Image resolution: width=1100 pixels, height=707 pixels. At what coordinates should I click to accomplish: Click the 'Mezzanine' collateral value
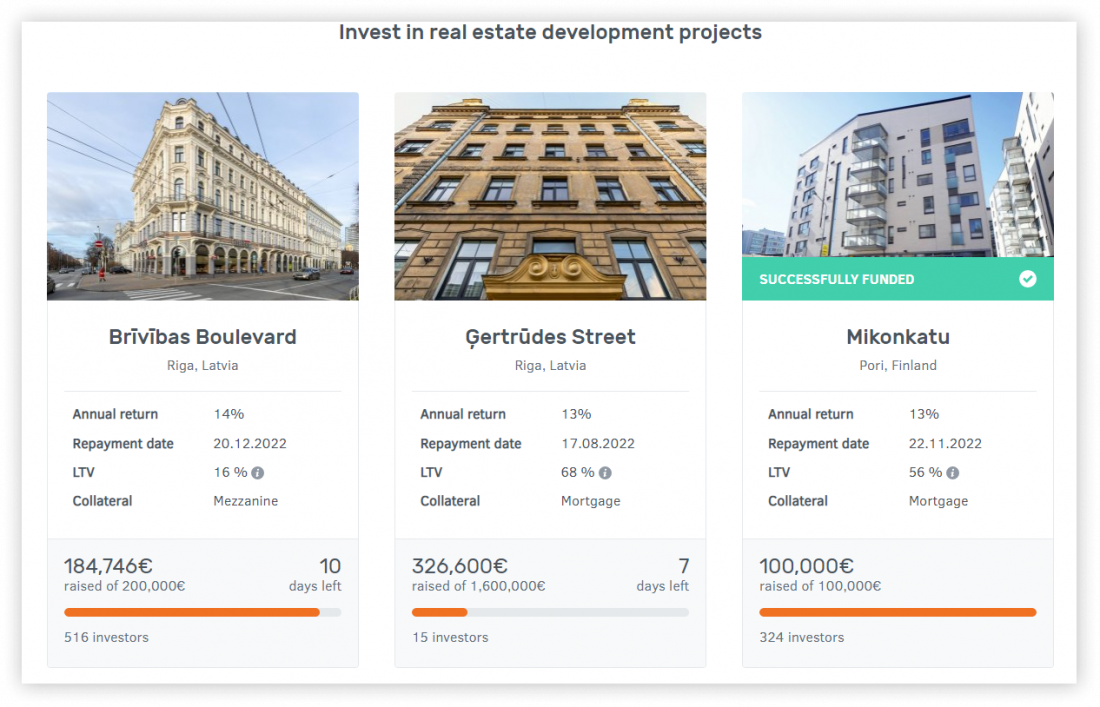[x=246, y=501]
